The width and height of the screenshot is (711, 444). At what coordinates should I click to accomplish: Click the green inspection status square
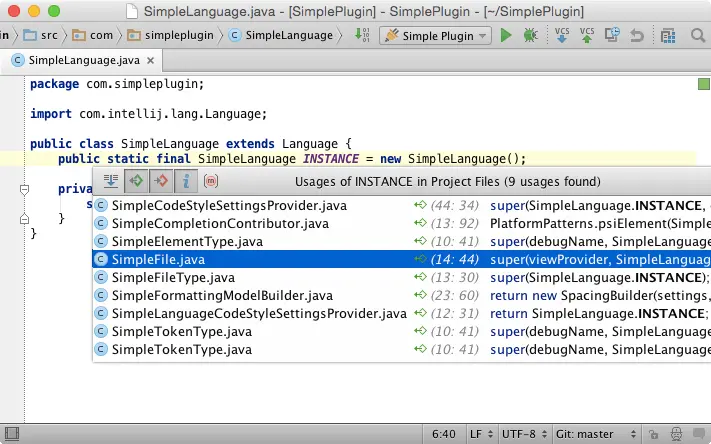pos(703,84)
